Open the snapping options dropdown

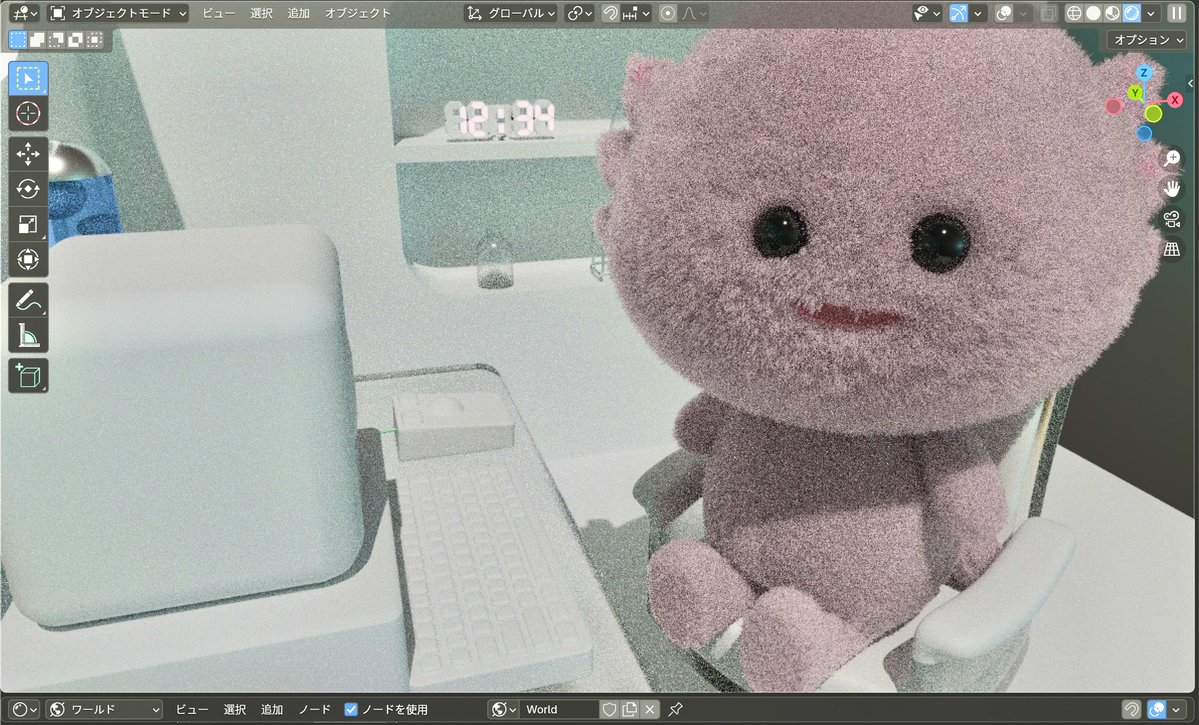coord(636,13)
